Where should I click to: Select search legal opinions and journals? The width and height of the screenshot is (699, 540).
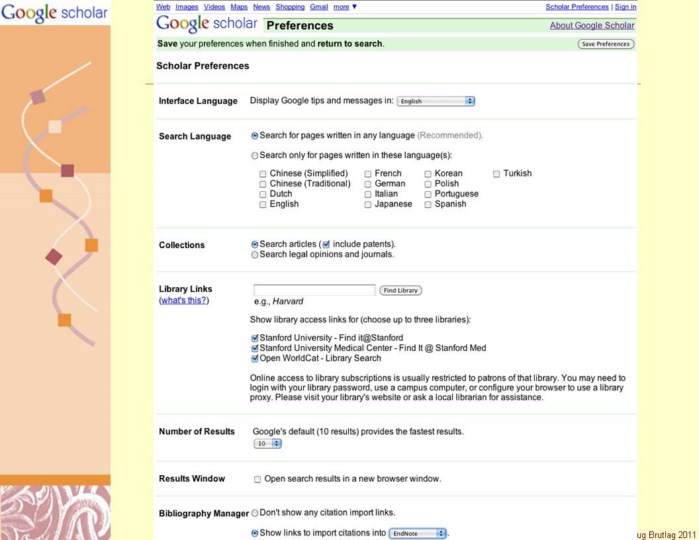click(255, 255)
